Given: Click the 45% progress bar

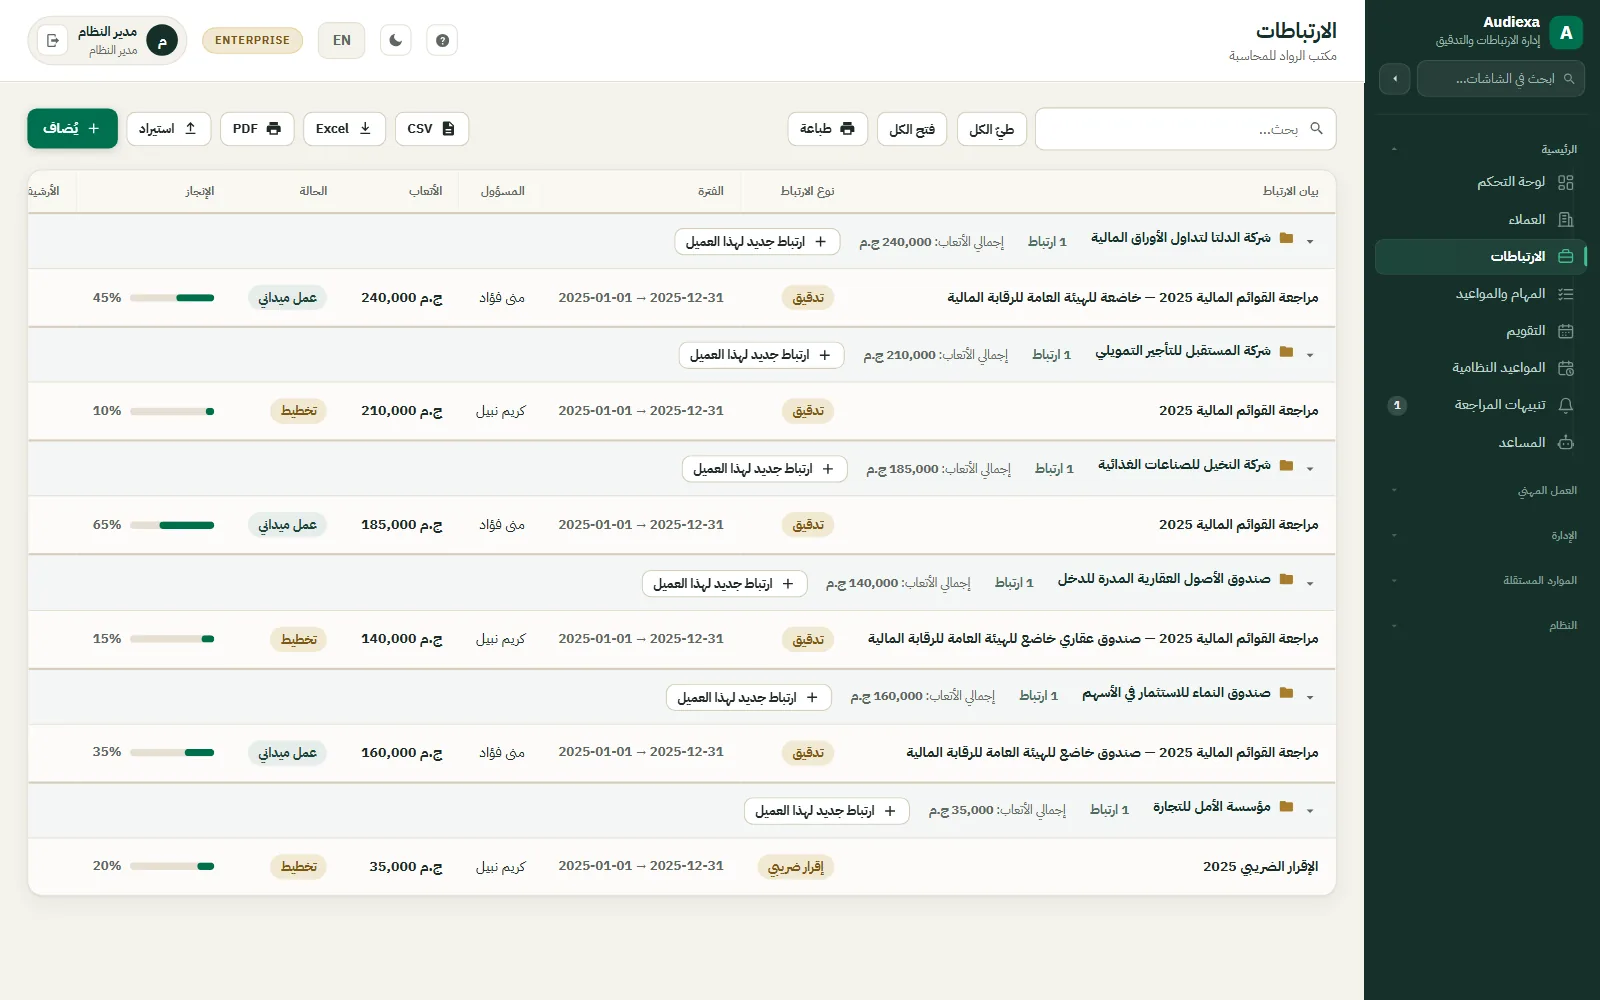Looking at the screenshot, I should coord(172,298).
